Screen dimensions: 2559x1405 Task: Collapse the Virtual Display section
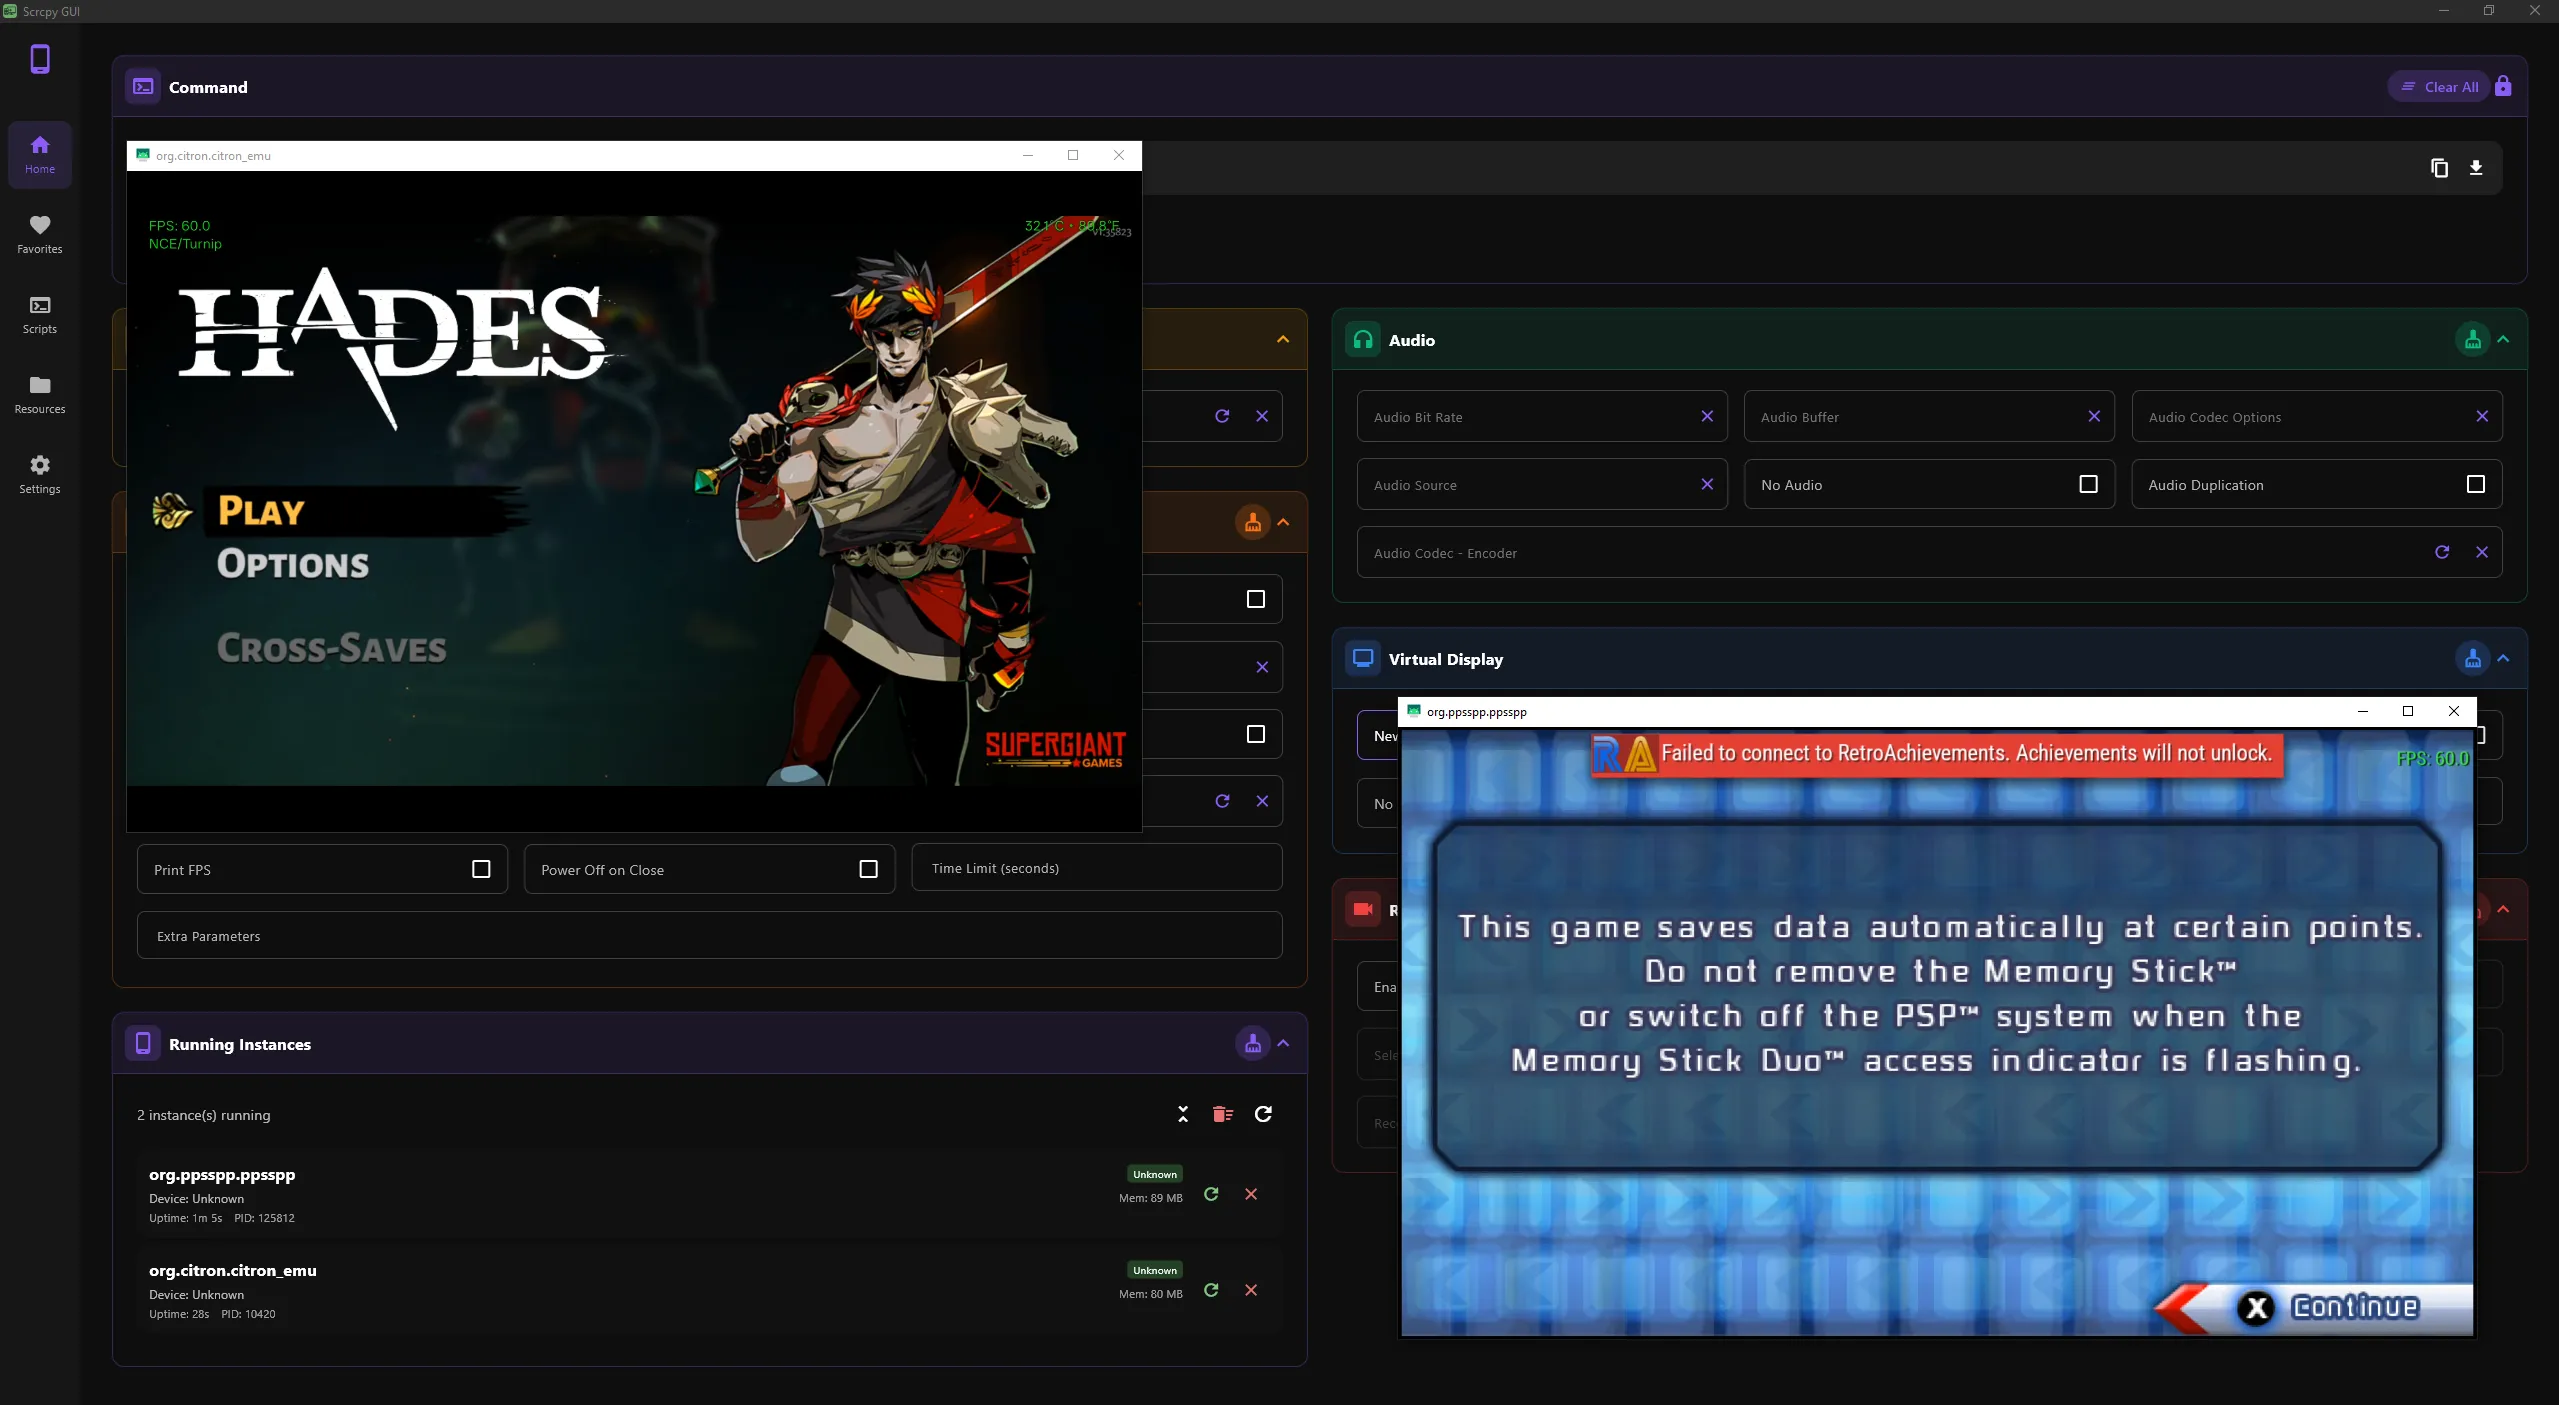point(2503,659)
